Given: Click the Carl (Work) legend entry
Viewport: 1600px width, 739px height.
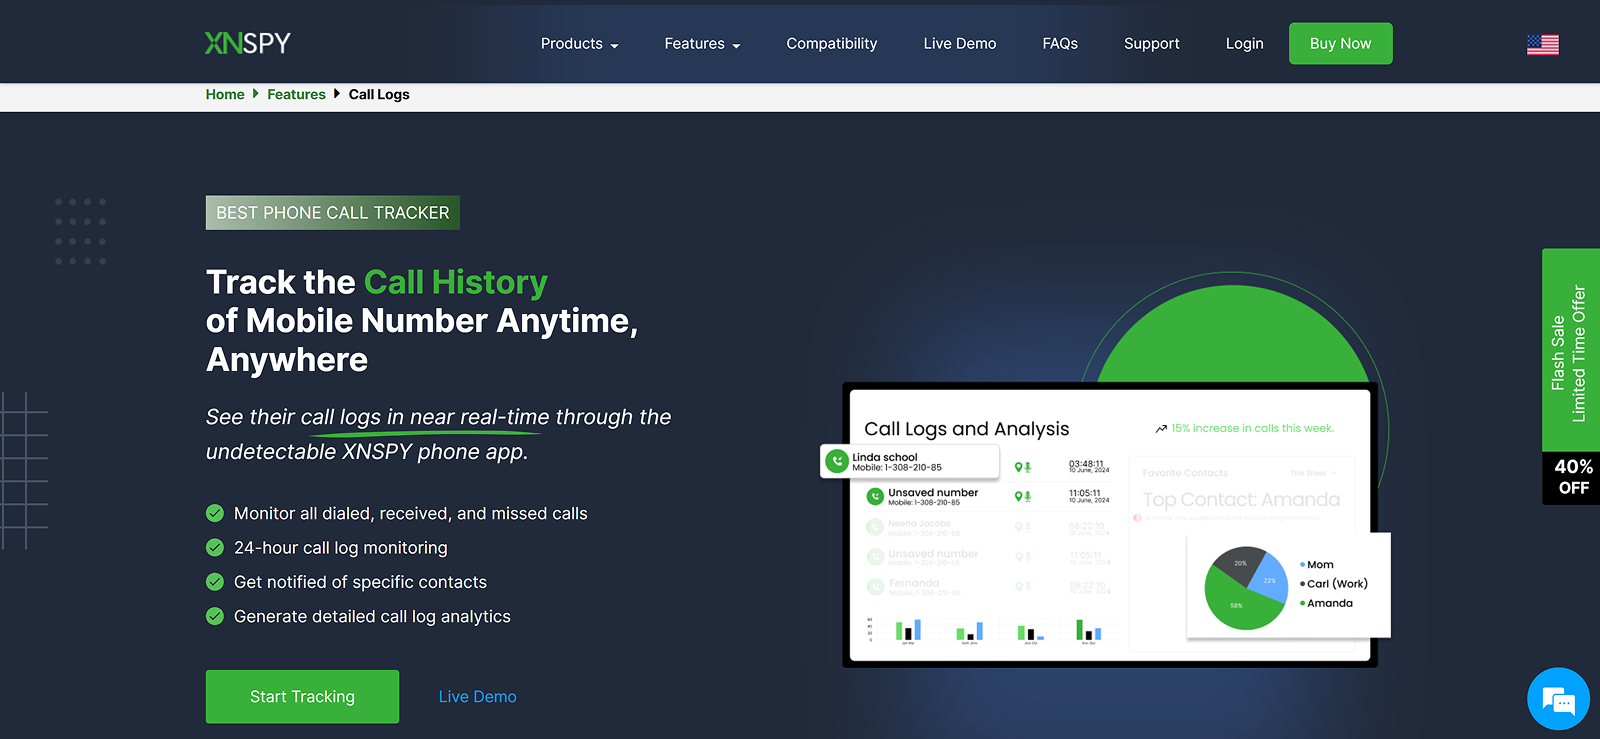Looking at the screenshot, I should tap(1334, 584).
